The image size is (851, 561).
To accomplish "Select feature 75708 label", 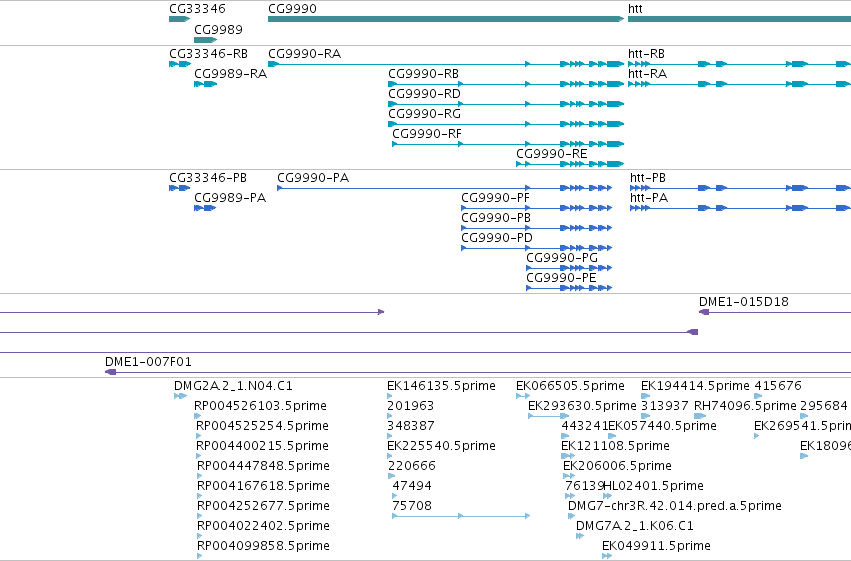I will pos(412,507).
